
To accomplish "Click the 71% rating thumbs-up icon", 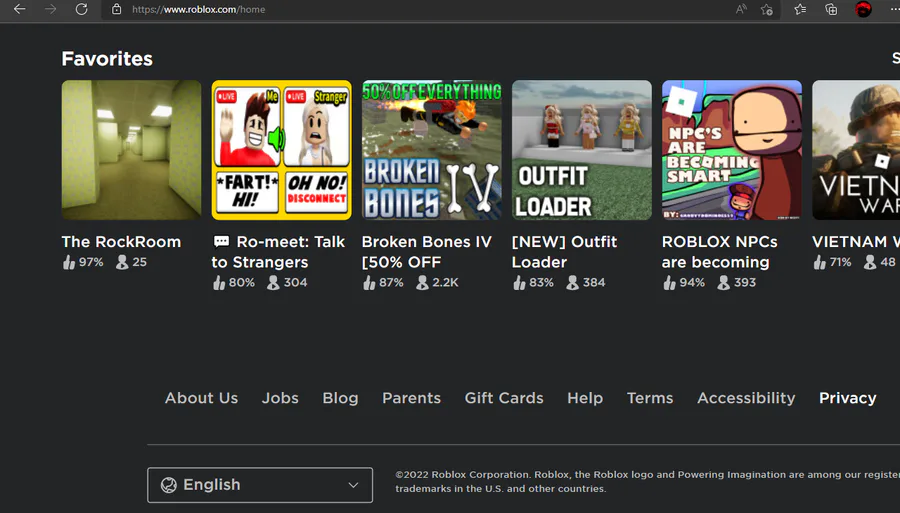I will coord(819,262).
